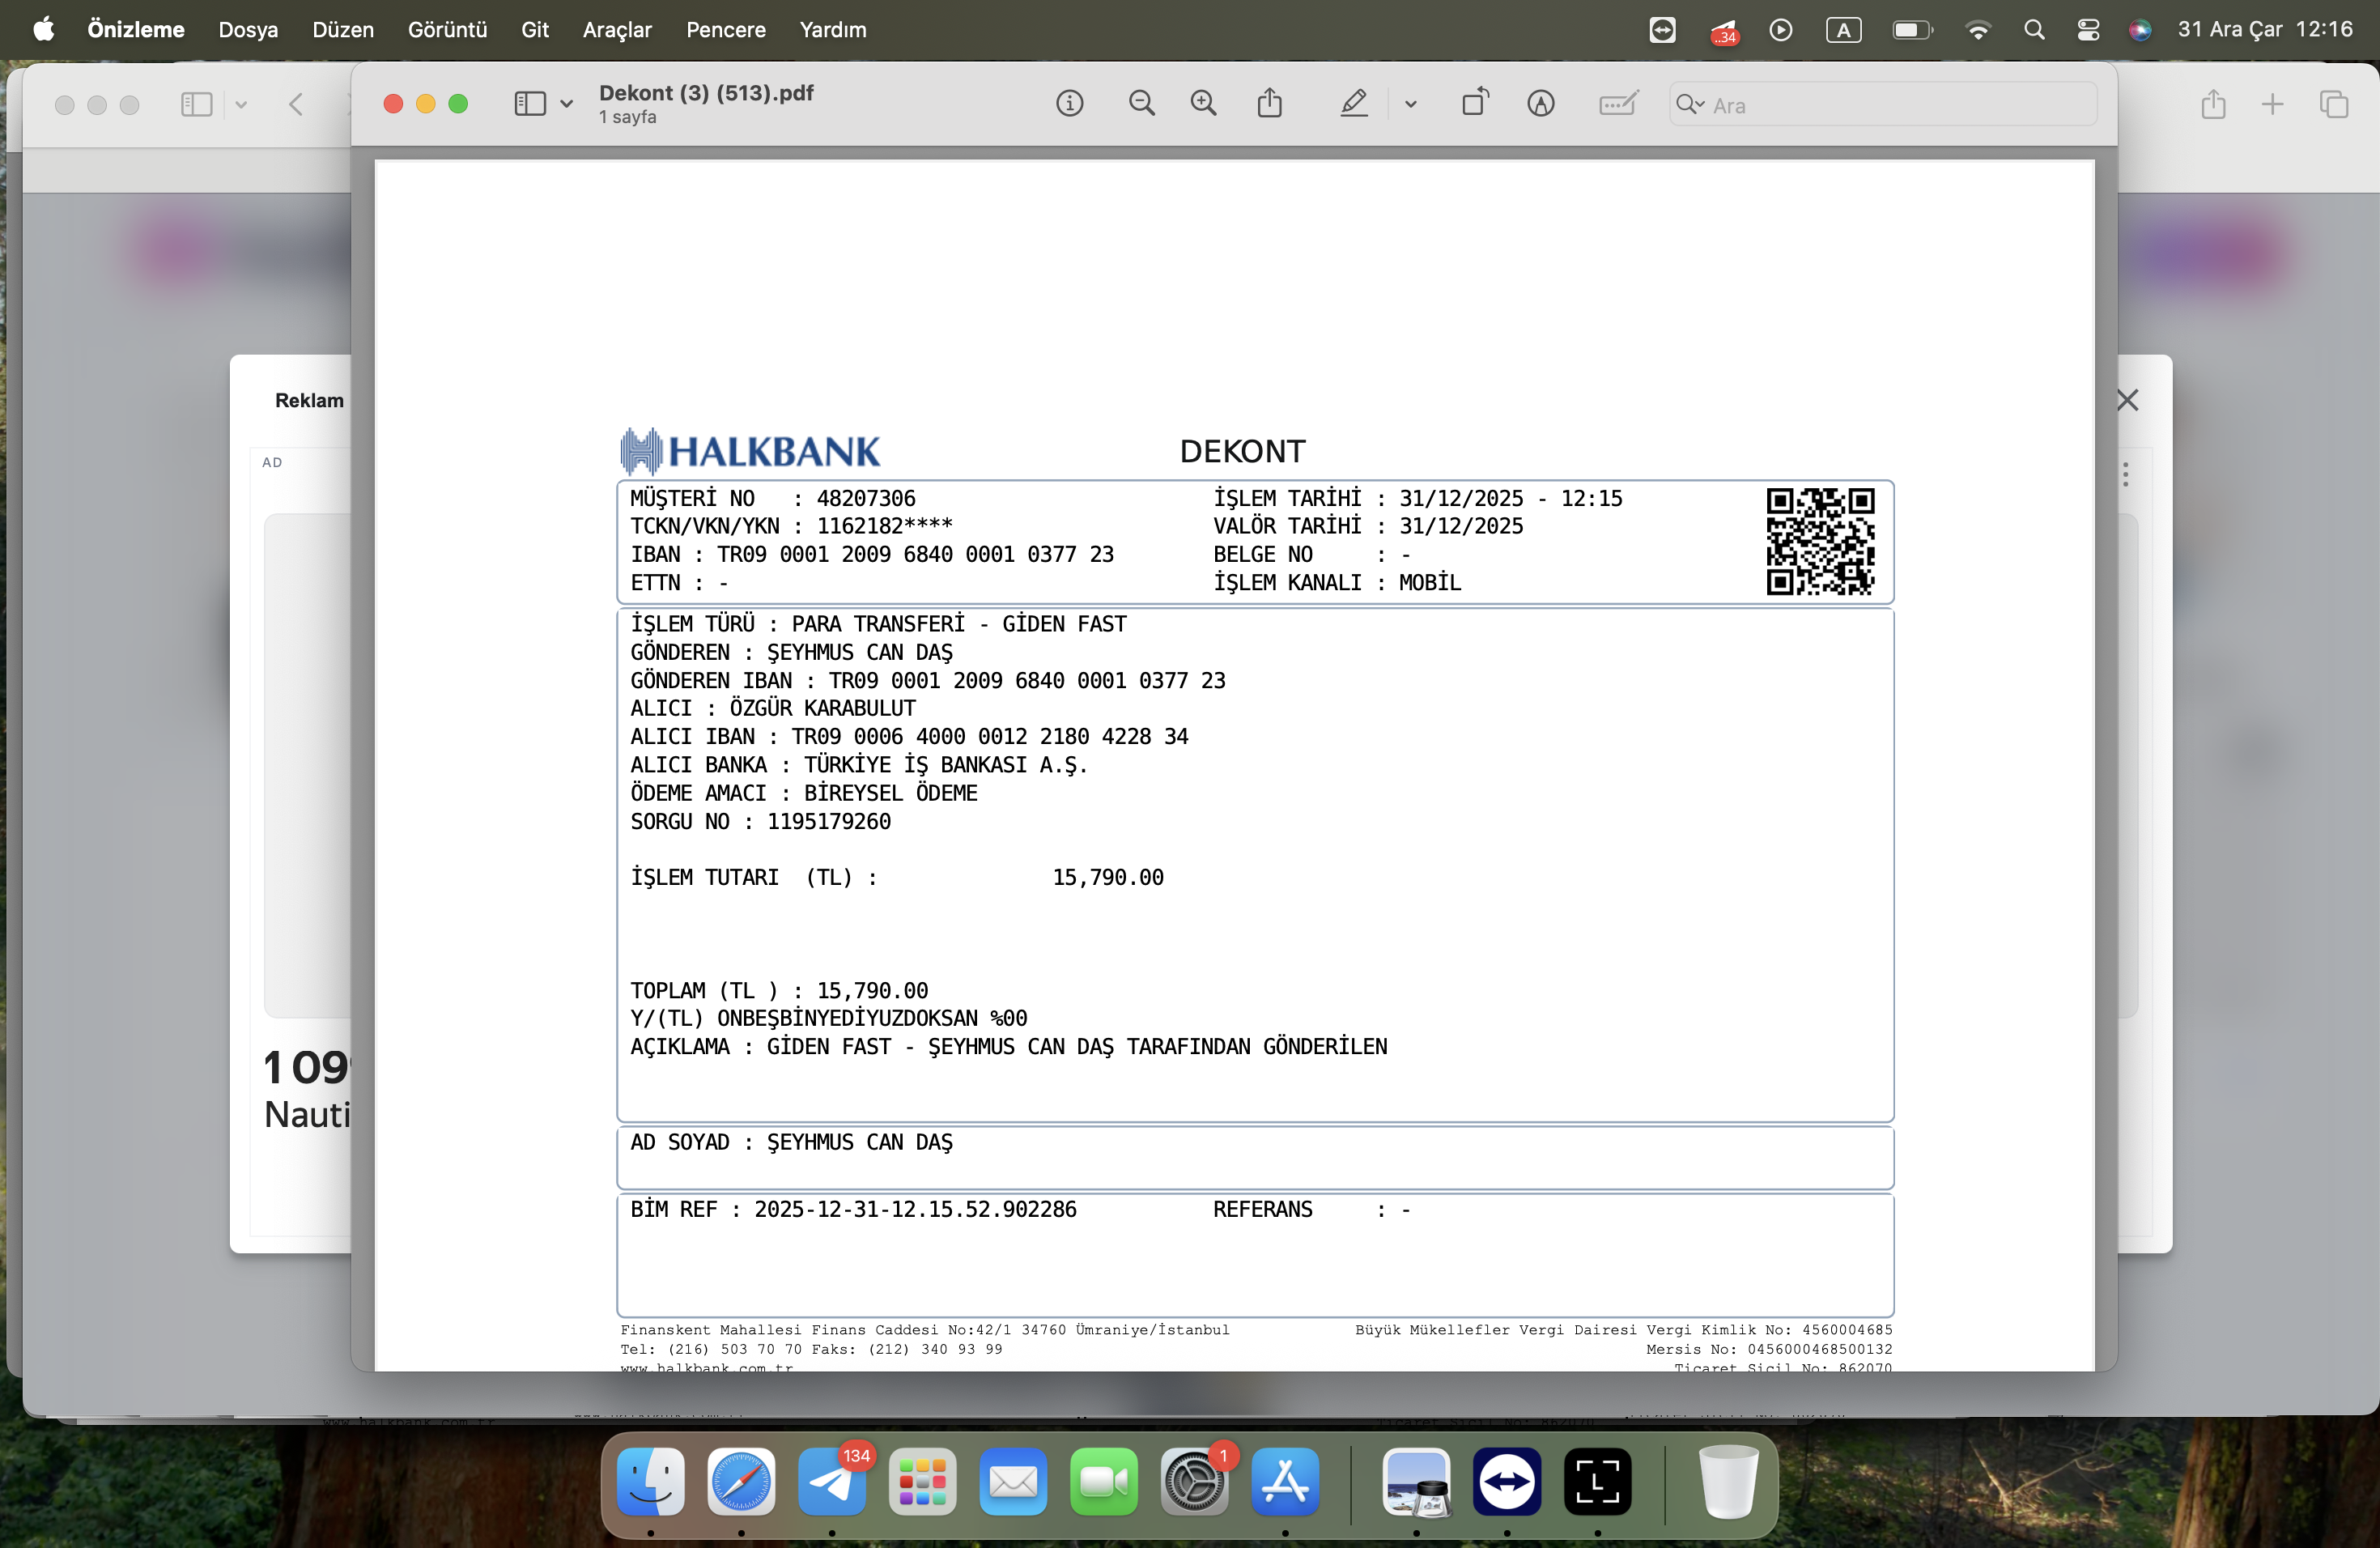Open the screen recording status icon

(1780, 30)
